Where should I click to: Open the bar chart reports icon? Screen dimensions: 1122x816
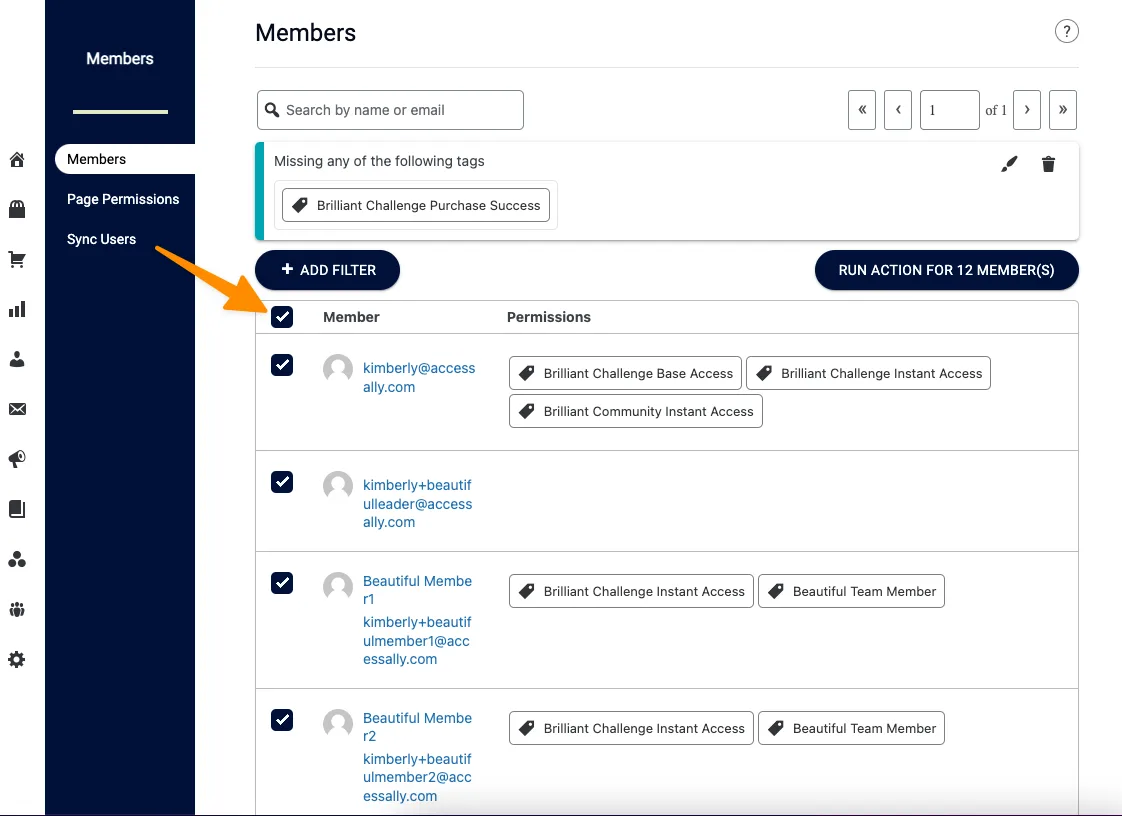17,309
